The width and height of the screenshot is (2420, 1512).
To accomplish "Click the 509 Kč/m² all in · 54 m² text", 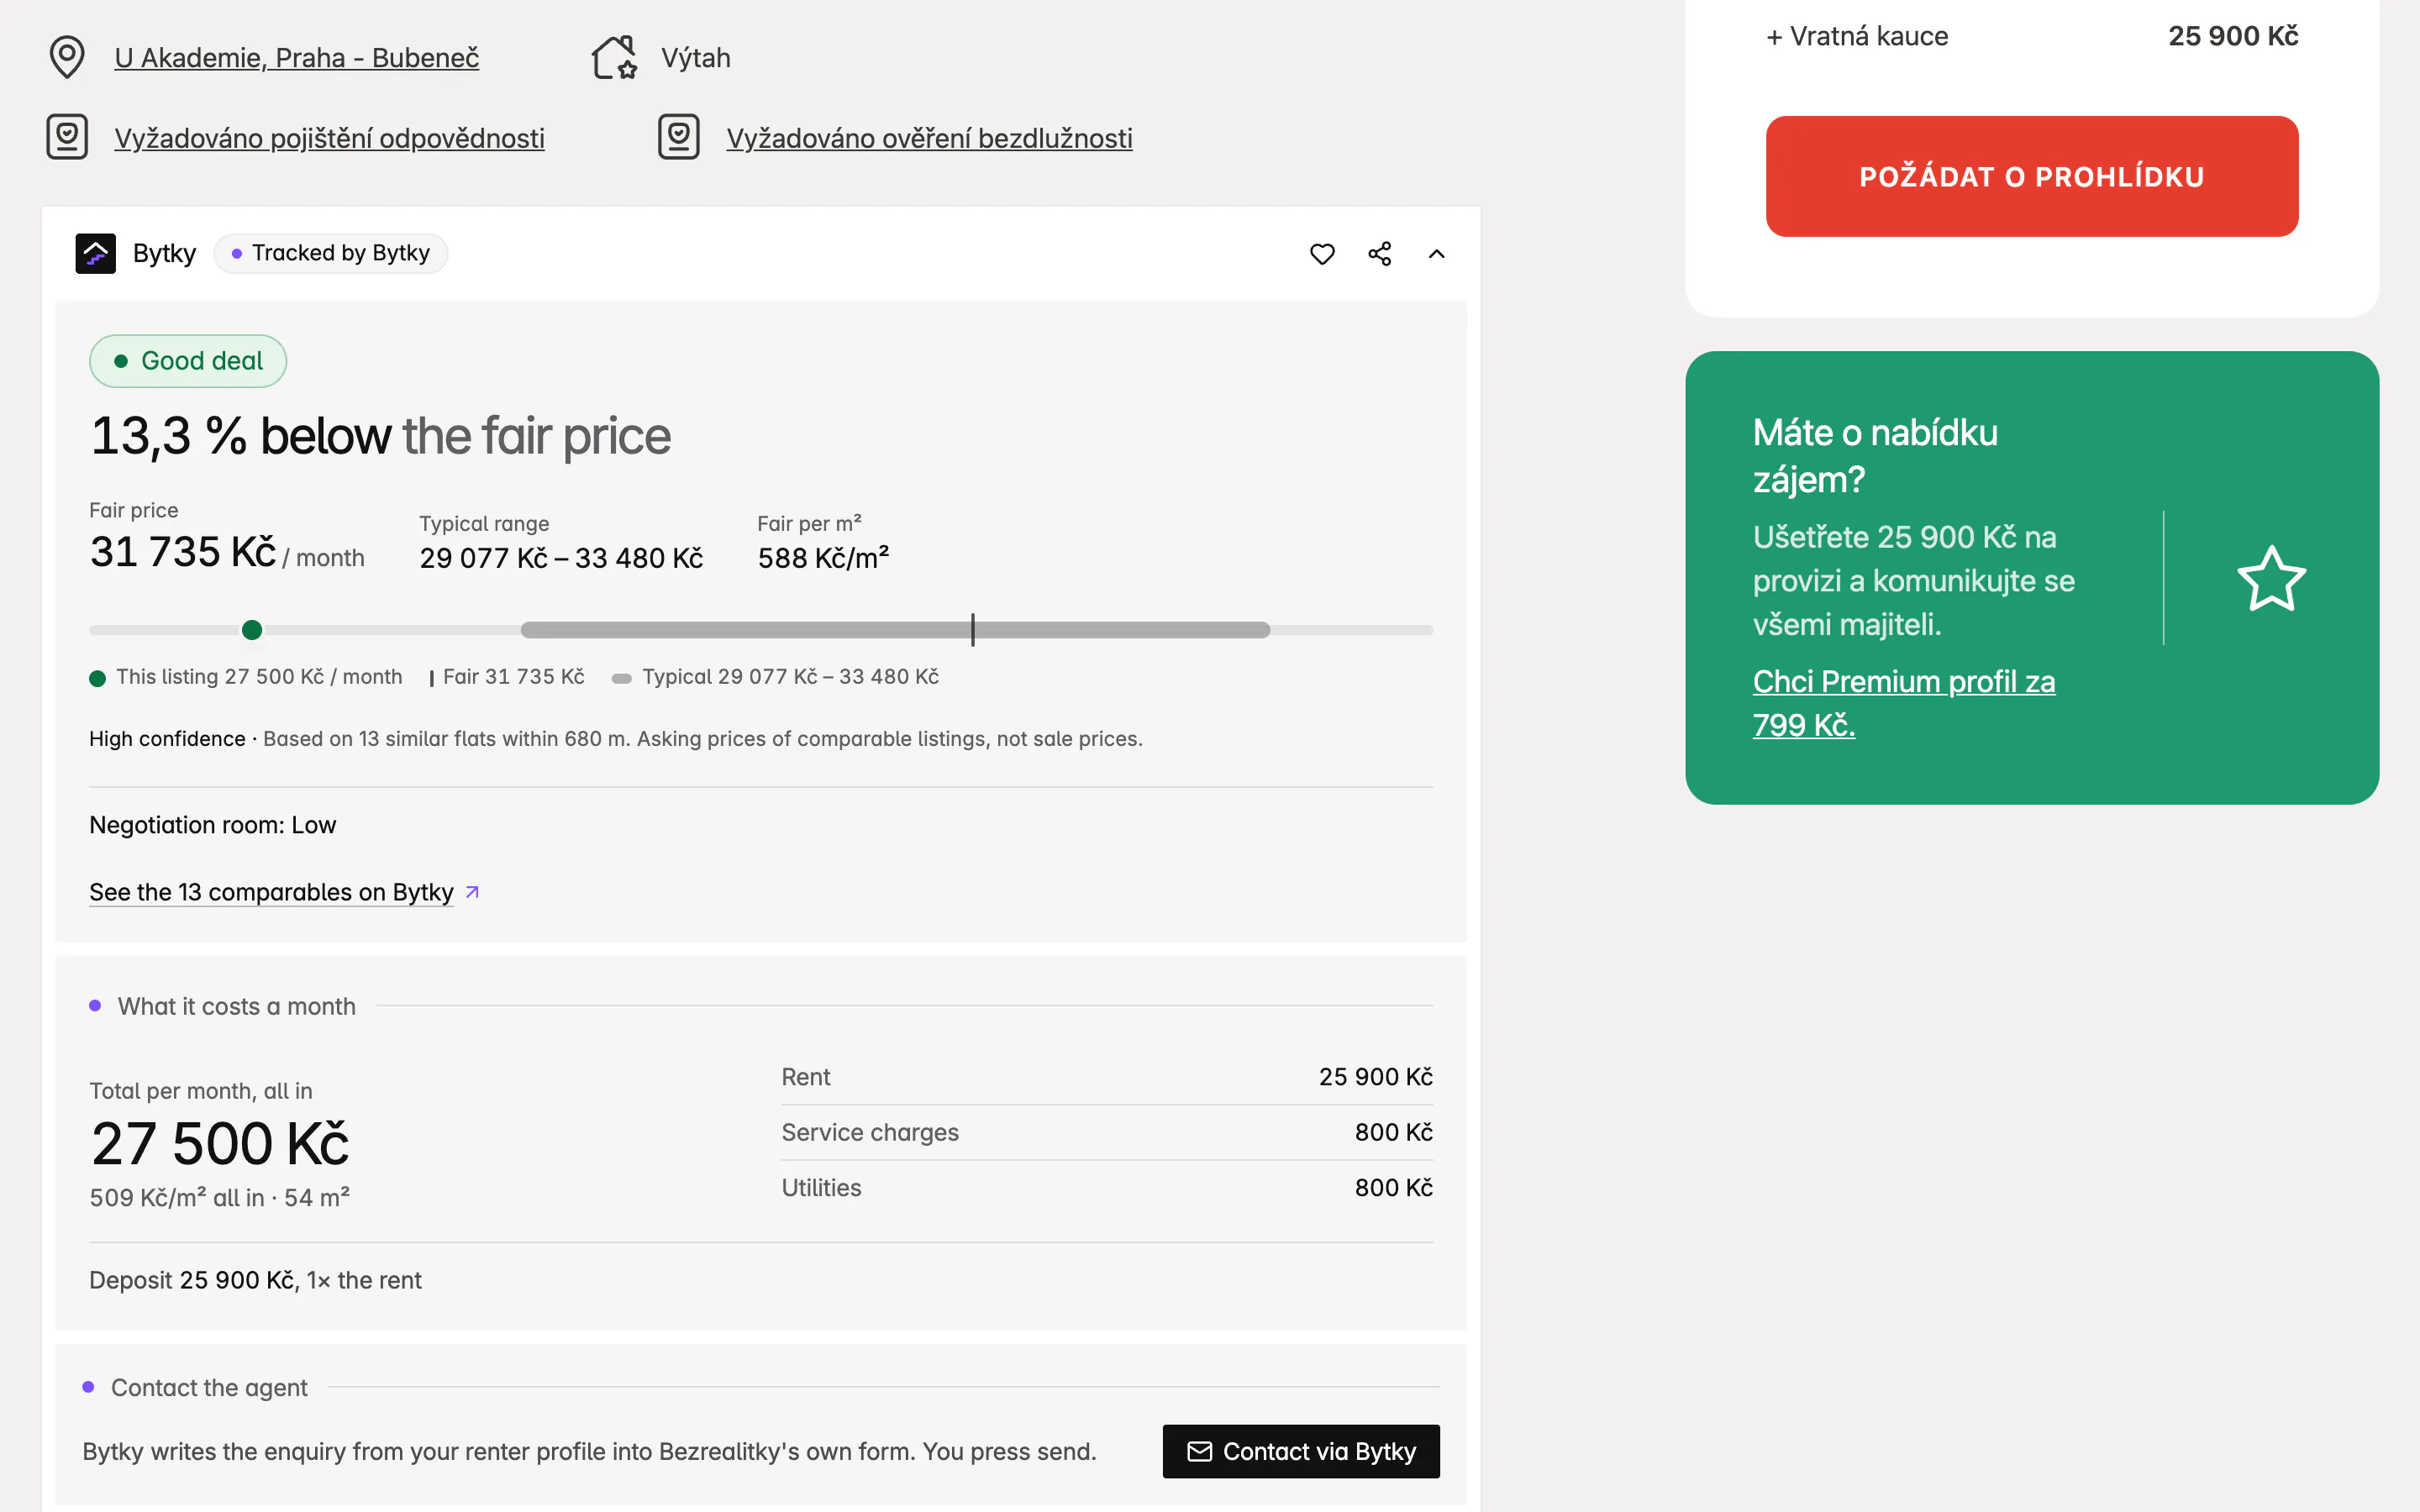I will coord(220,1198).
